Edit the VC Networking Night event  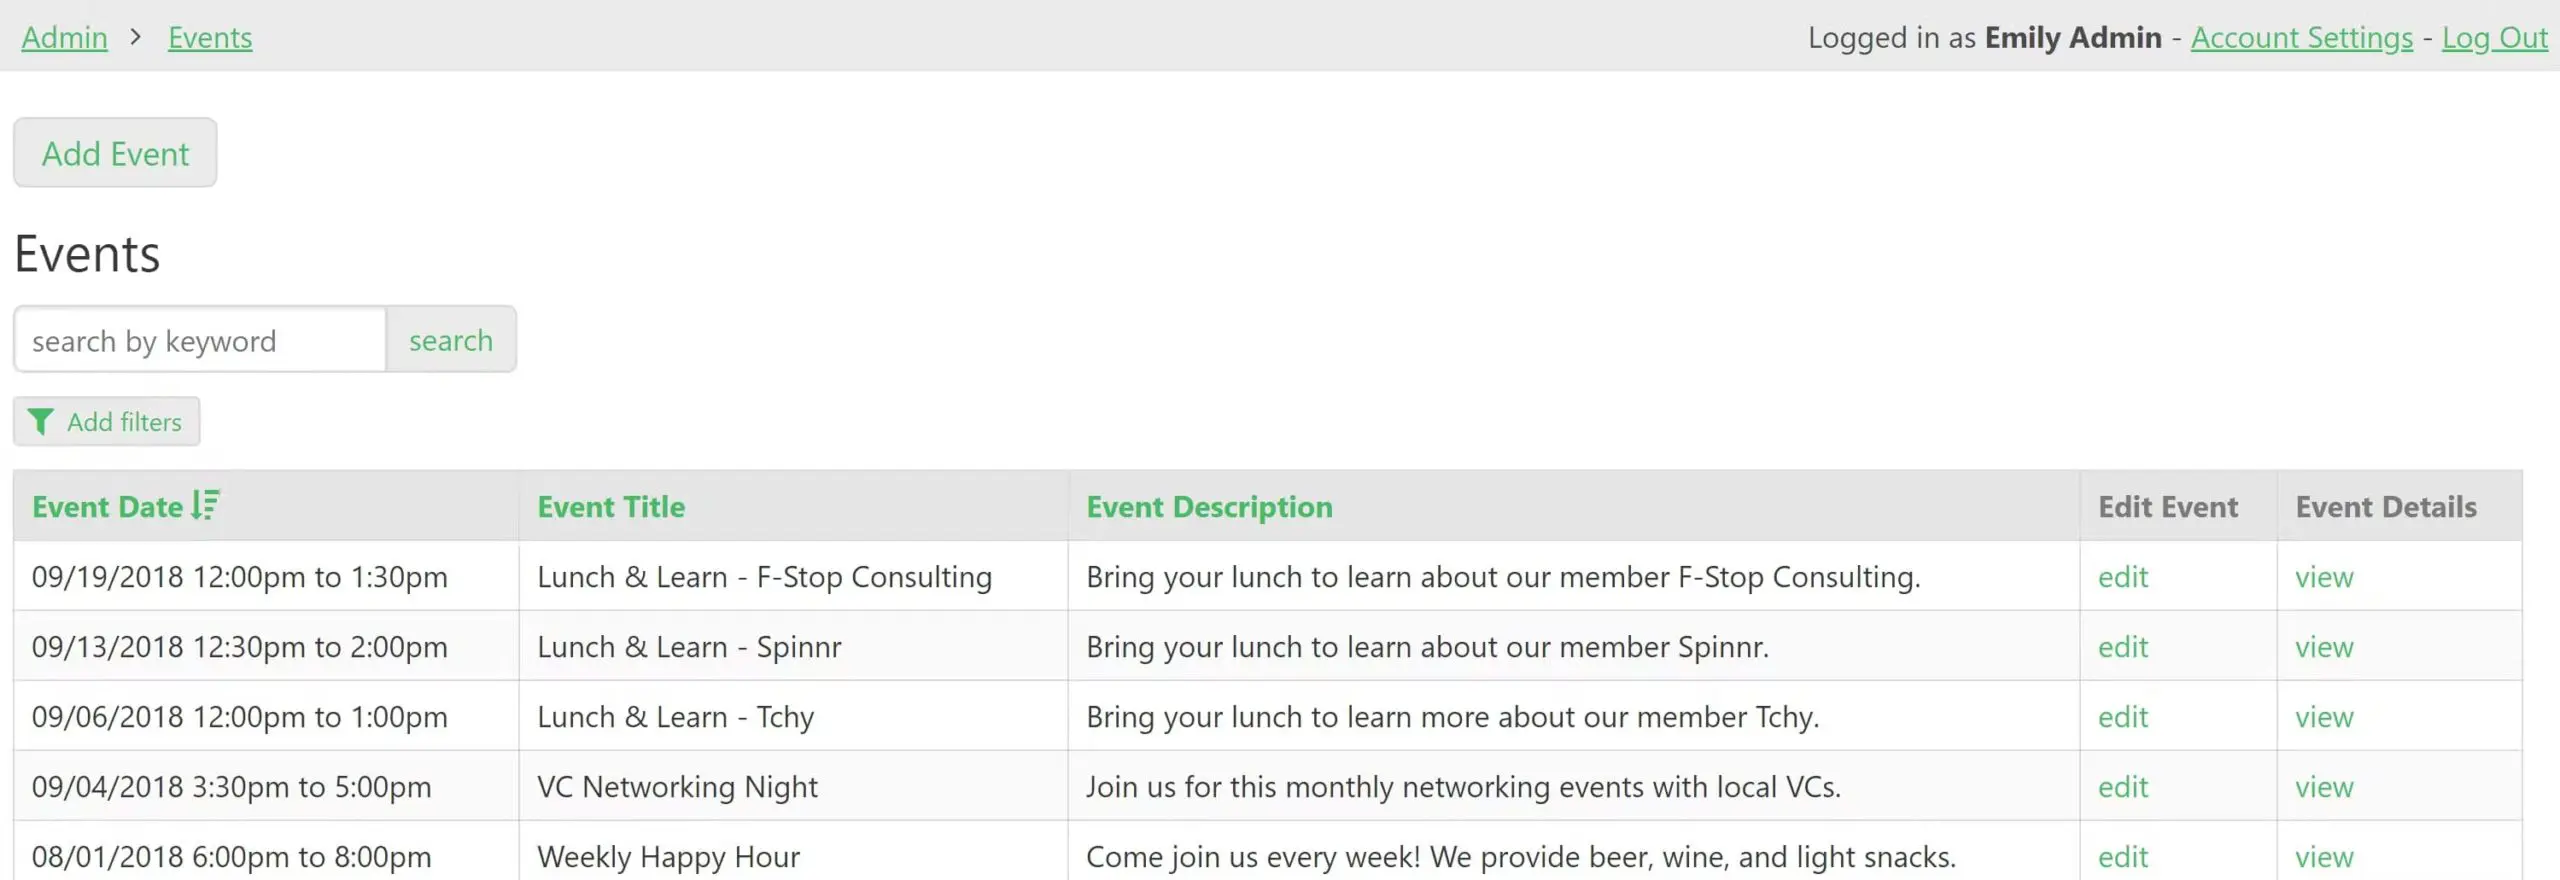2122,787
